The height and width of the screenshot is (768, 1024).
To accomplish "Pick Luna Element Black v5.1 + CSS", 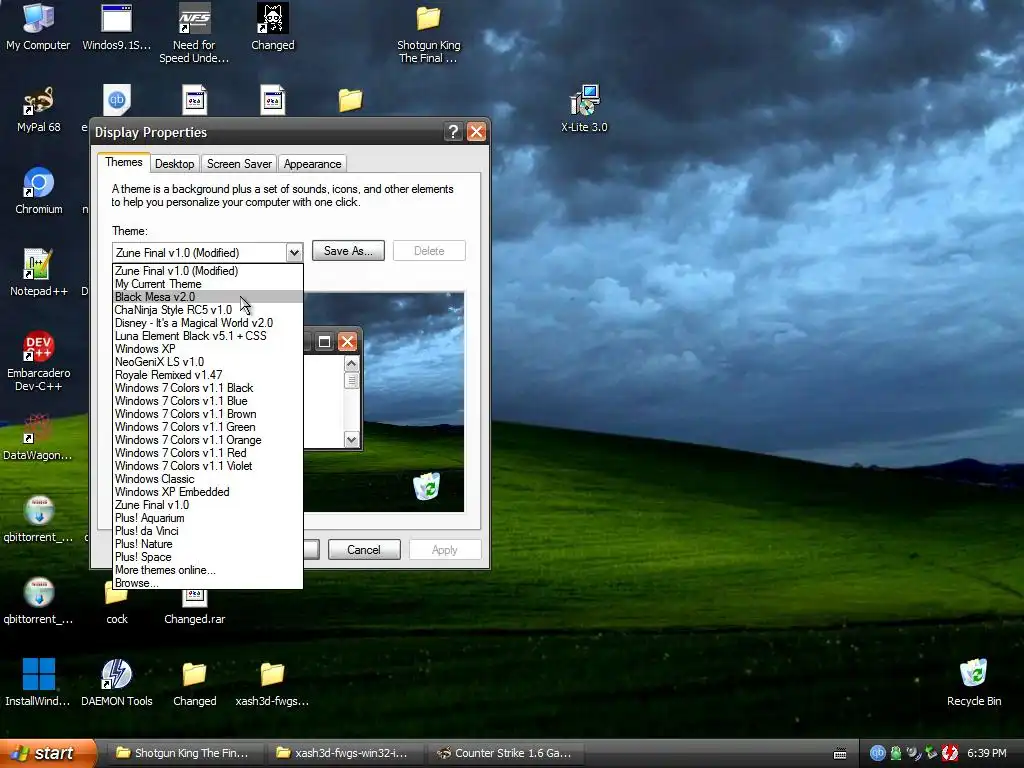I will click(208, 336).
